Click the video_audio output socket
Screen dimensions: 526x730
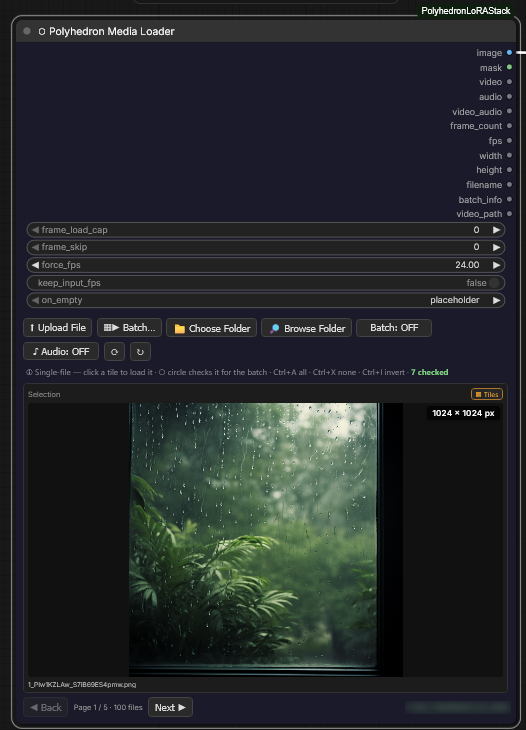[x=509, y=111]
